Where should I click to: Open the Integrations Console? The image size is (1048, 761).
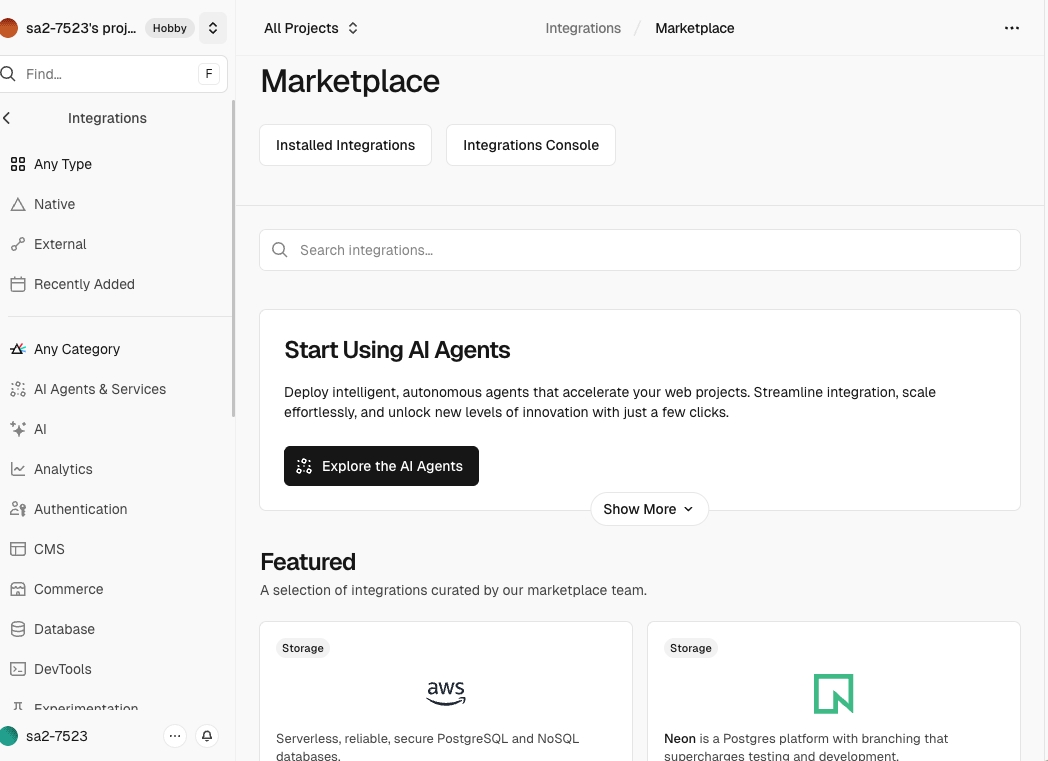tap(530, 145)
